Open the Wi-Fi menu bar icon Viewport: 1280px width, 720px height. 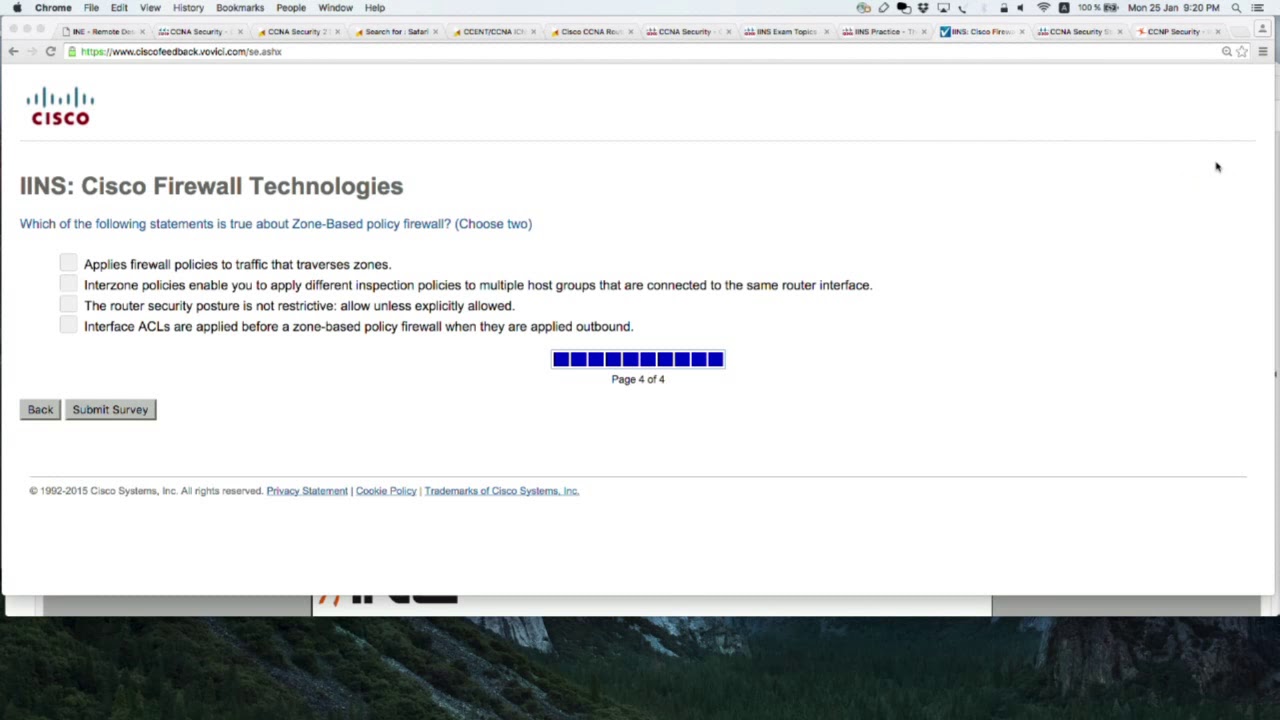pyautogui.click(x=1043, y=8)
